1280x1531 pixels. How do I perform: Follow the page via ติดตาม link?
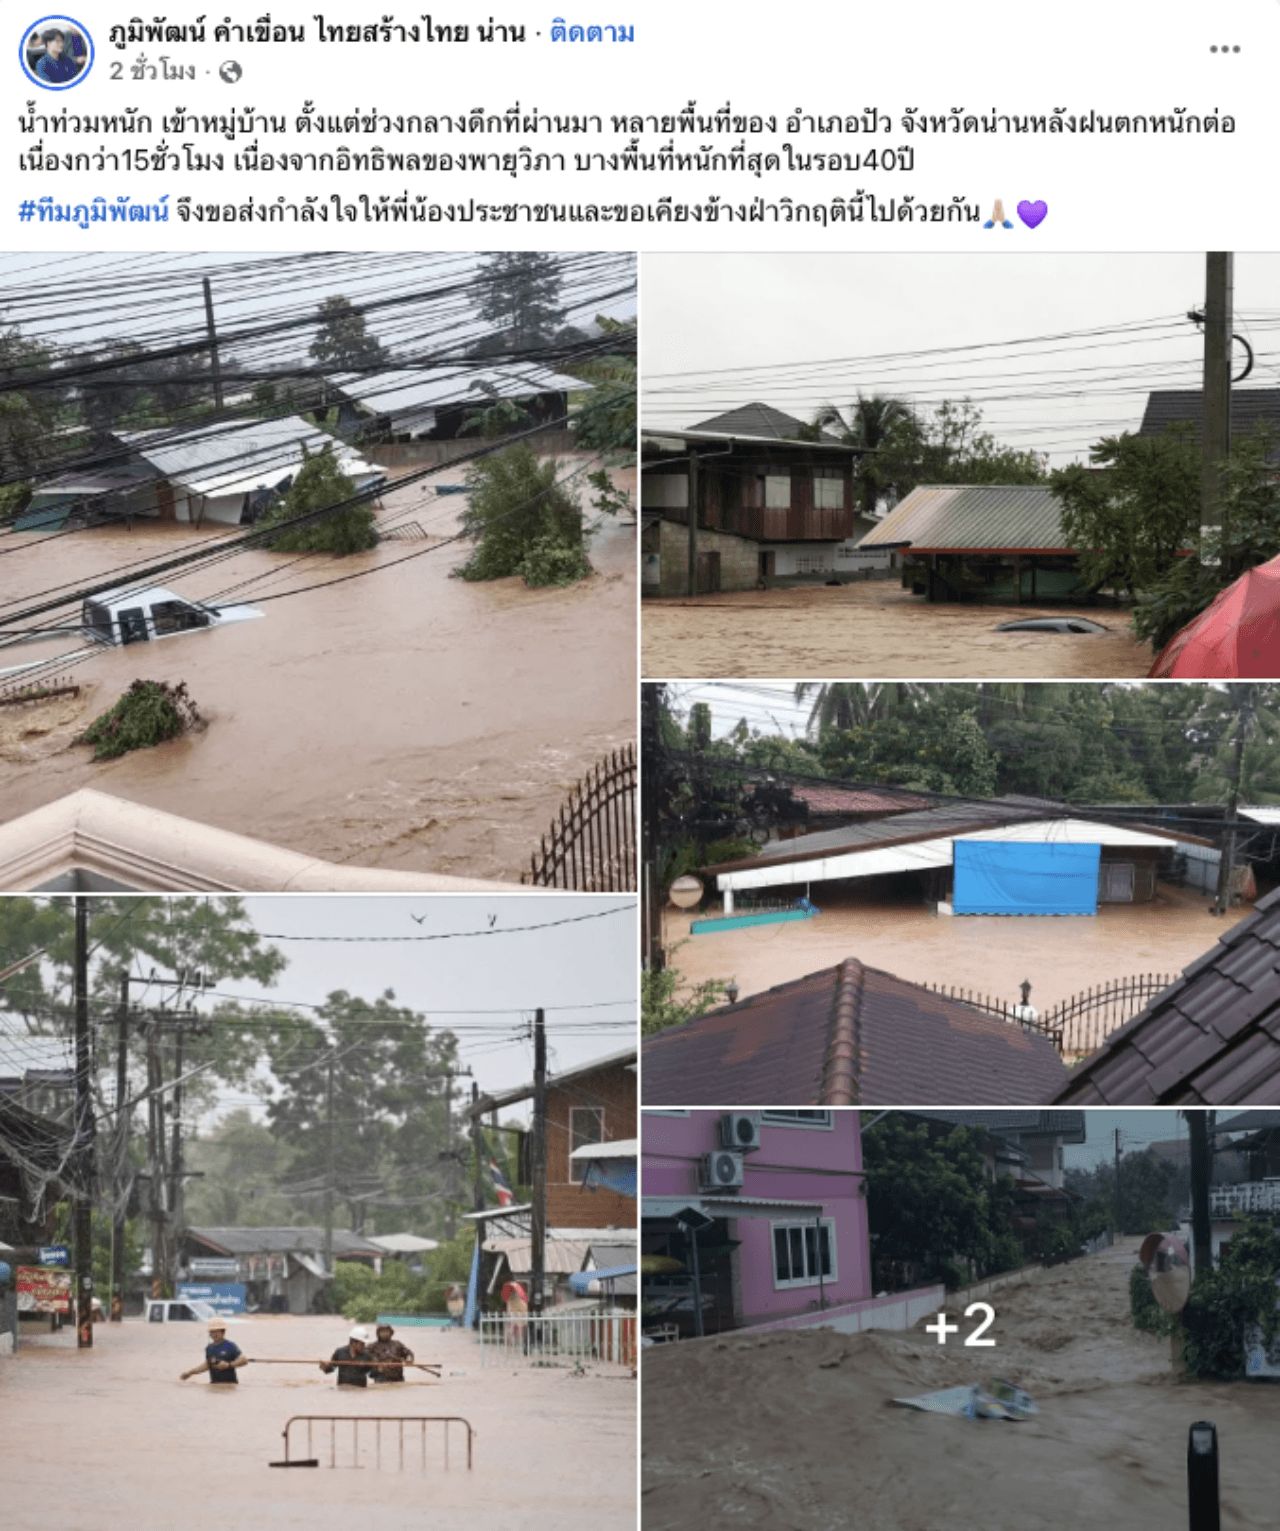tap(592, 33)
